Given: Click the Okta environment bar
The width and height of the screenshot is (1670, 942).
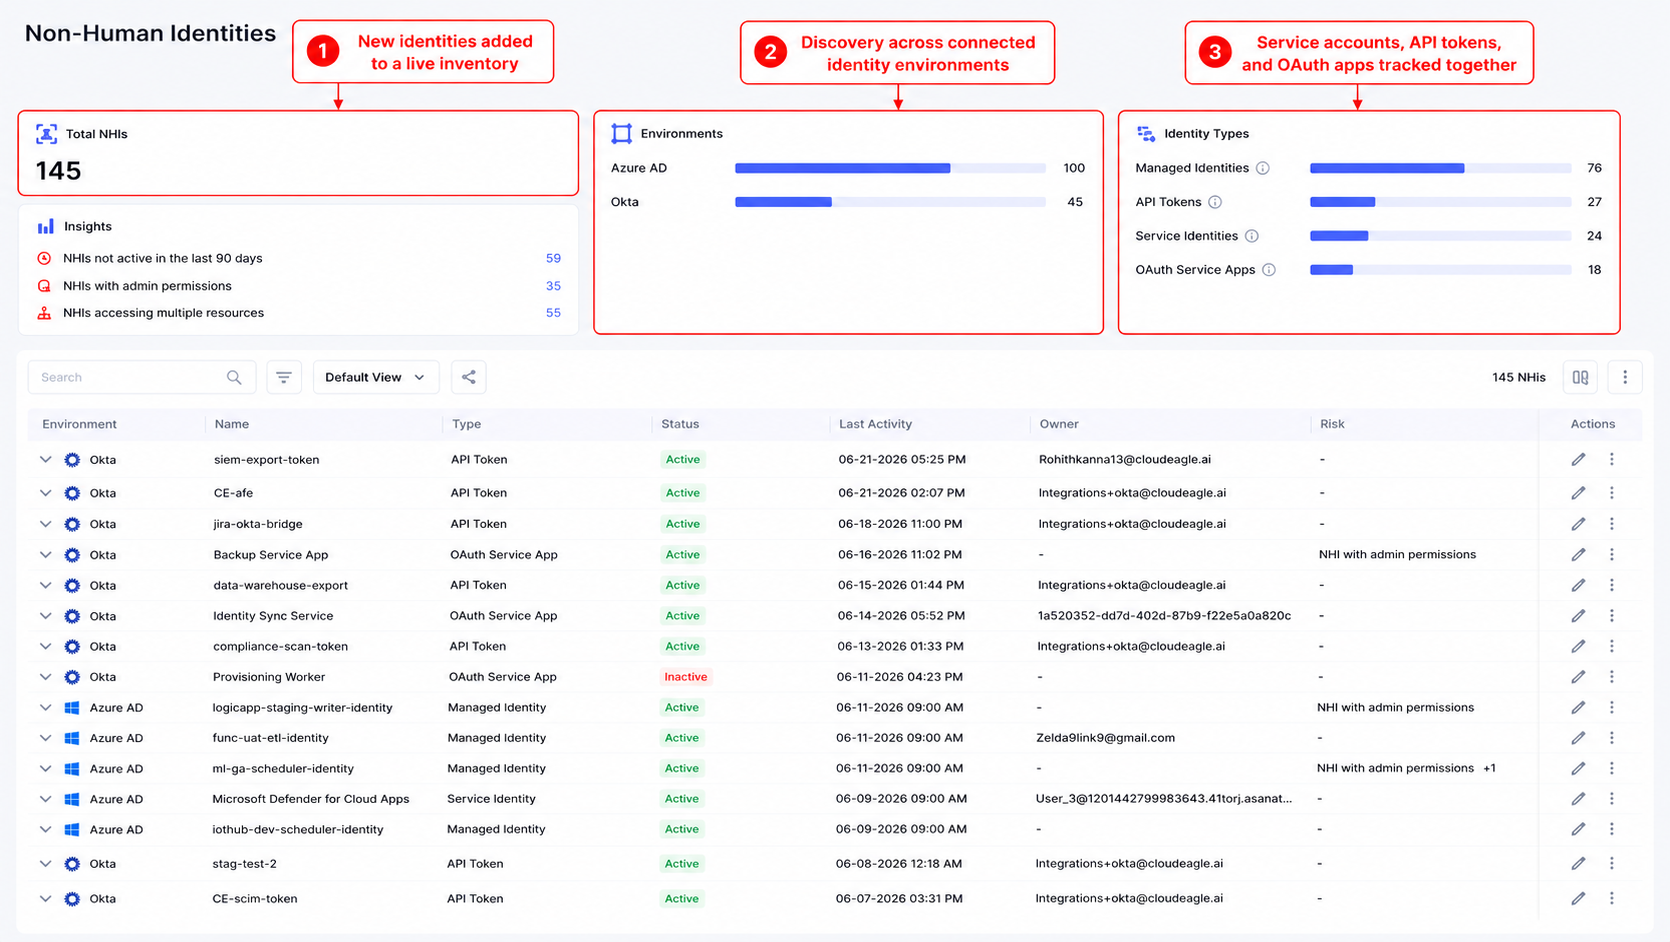Looking at the screenshot, I should pyautogui.click(x=890, y=202).
